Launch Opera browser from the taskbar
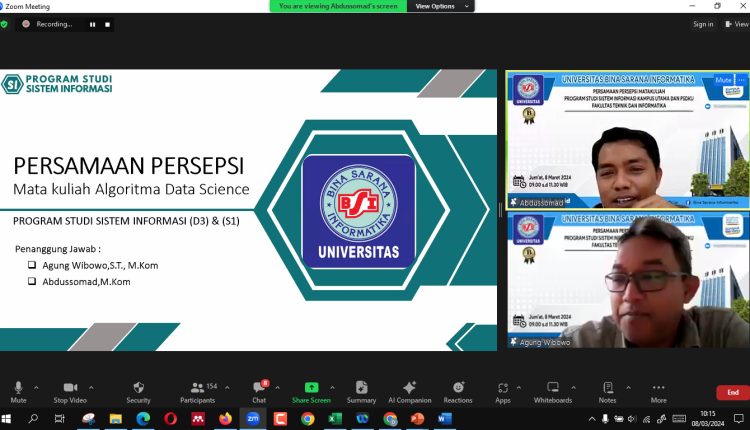This screenshot has width=750, height=430. point(171,419)
